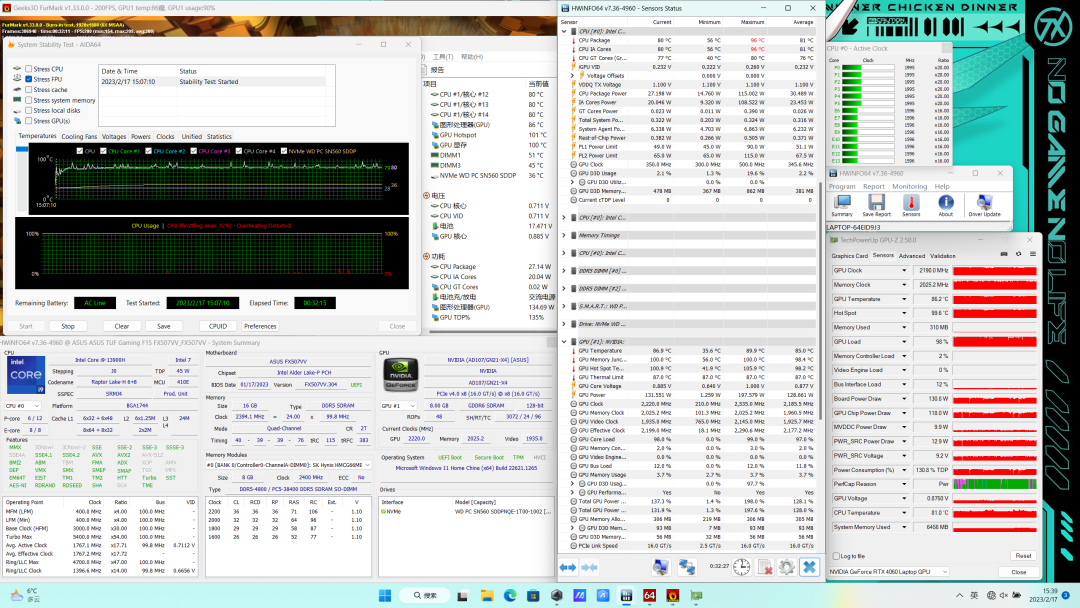The image size is (1080, 608).
Task: Click the Windows taskbar search box
Action: pyautogui.click(x=425, y=595)
